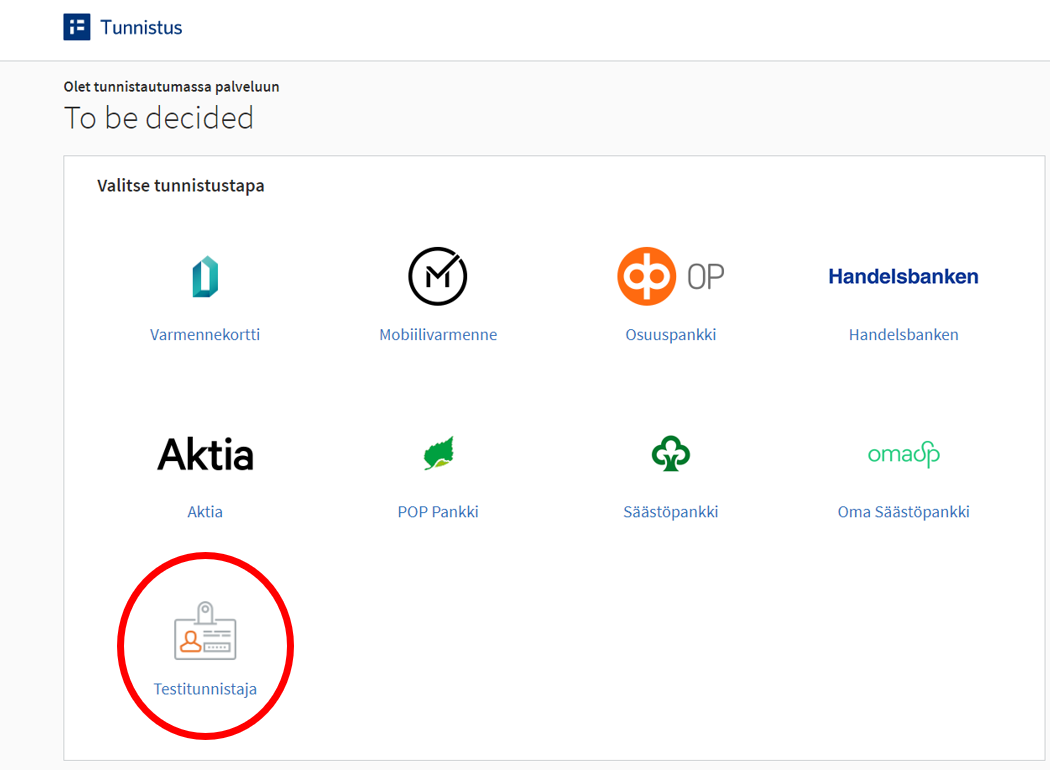Open the Aktia text link below logo

[205, 512]
